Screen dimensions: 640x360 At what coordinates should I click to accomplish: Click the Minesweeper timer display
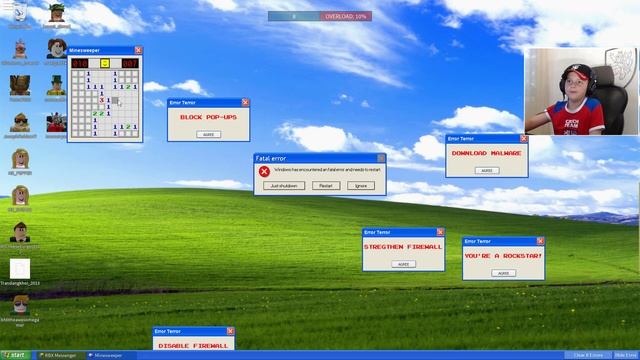[x=130, y=63]
